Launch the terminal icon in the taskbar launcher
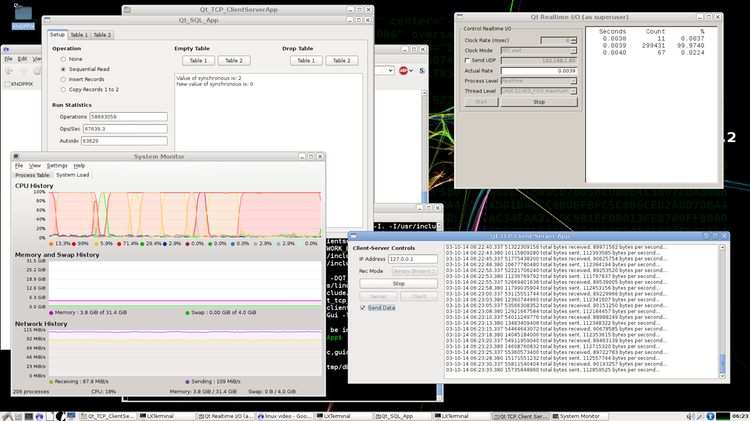The image size is (750, 421). 29,416
